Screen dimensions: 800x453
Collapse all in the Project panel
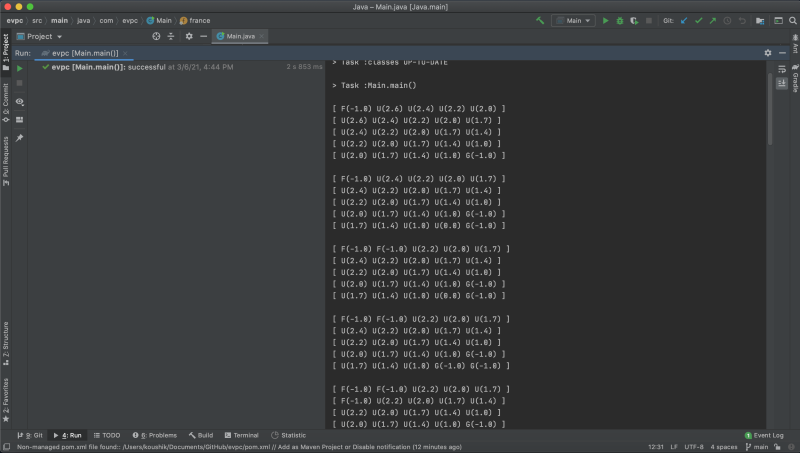point(171,36)
